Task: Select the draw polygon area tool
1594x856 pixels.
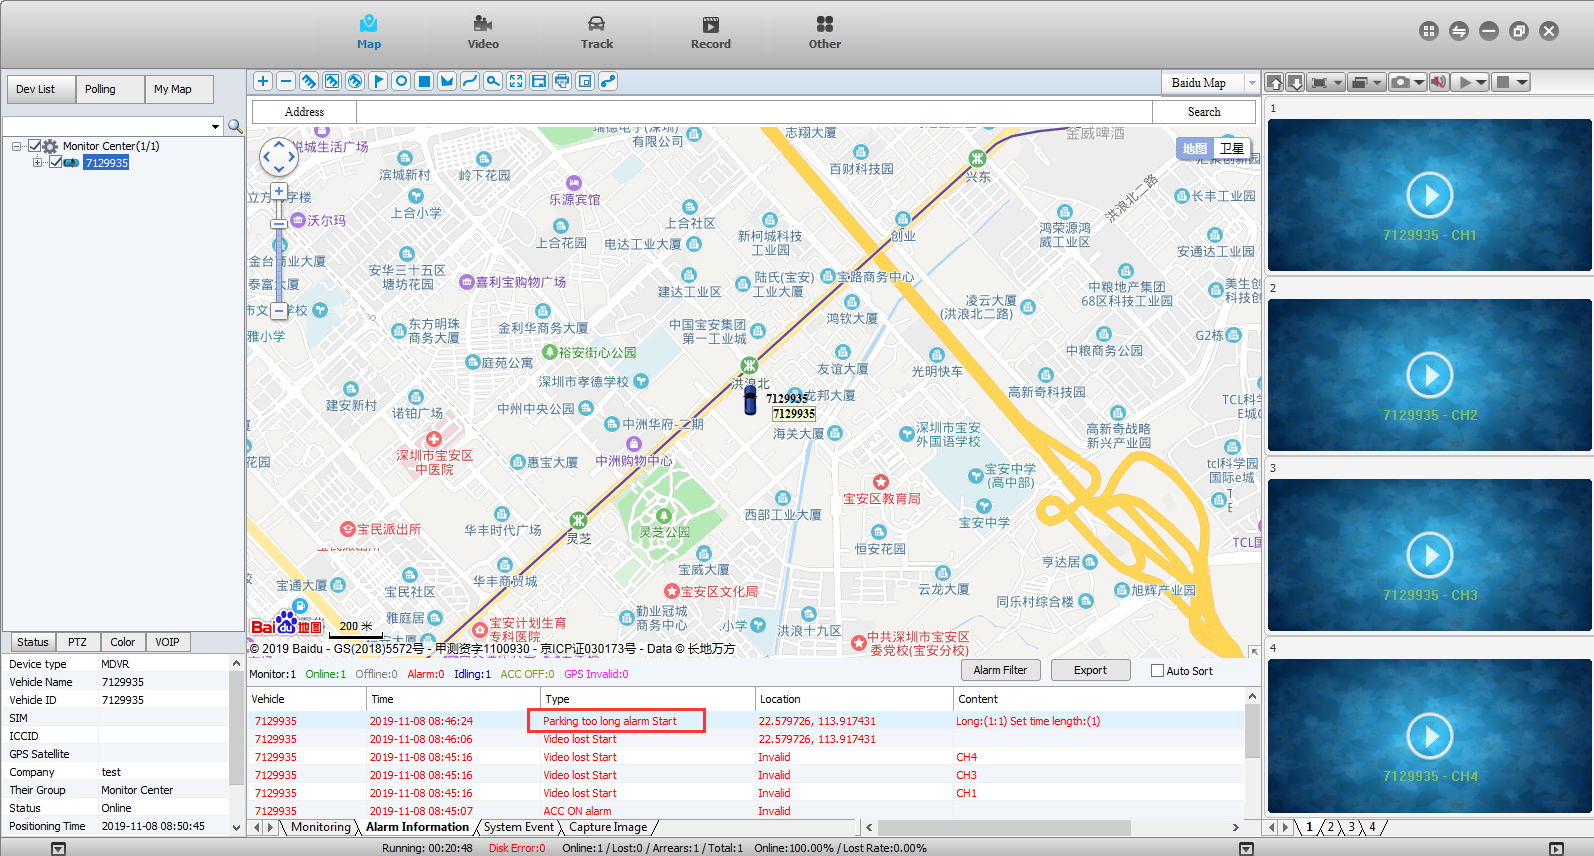Action: [x=447, y=82]
